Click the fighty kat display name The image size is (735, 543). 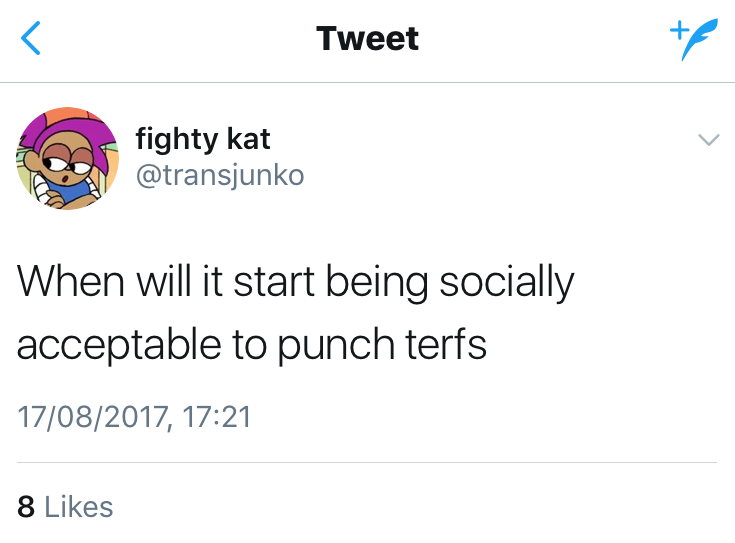coord(203,139)
